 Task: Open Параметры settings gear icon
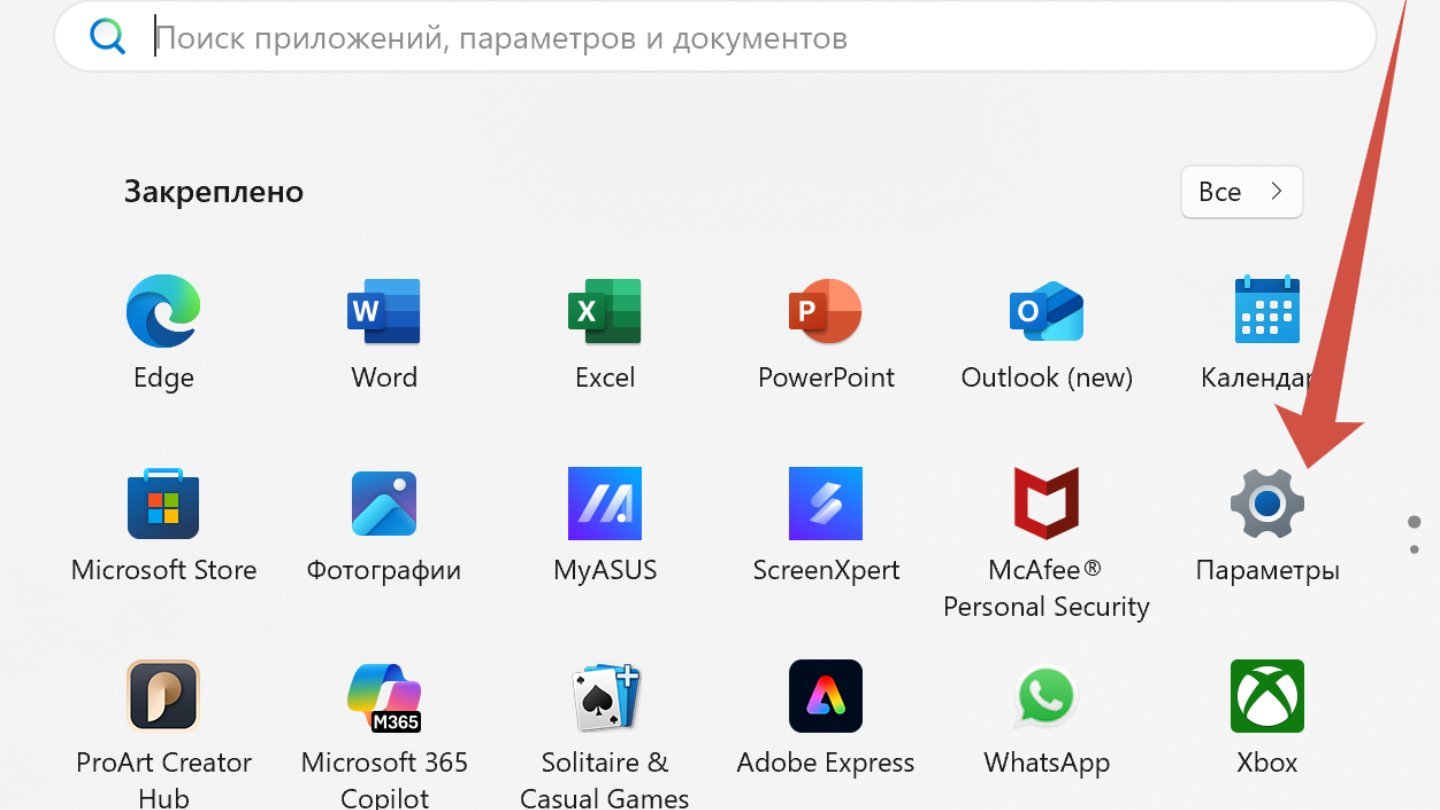coord(1267,503)
